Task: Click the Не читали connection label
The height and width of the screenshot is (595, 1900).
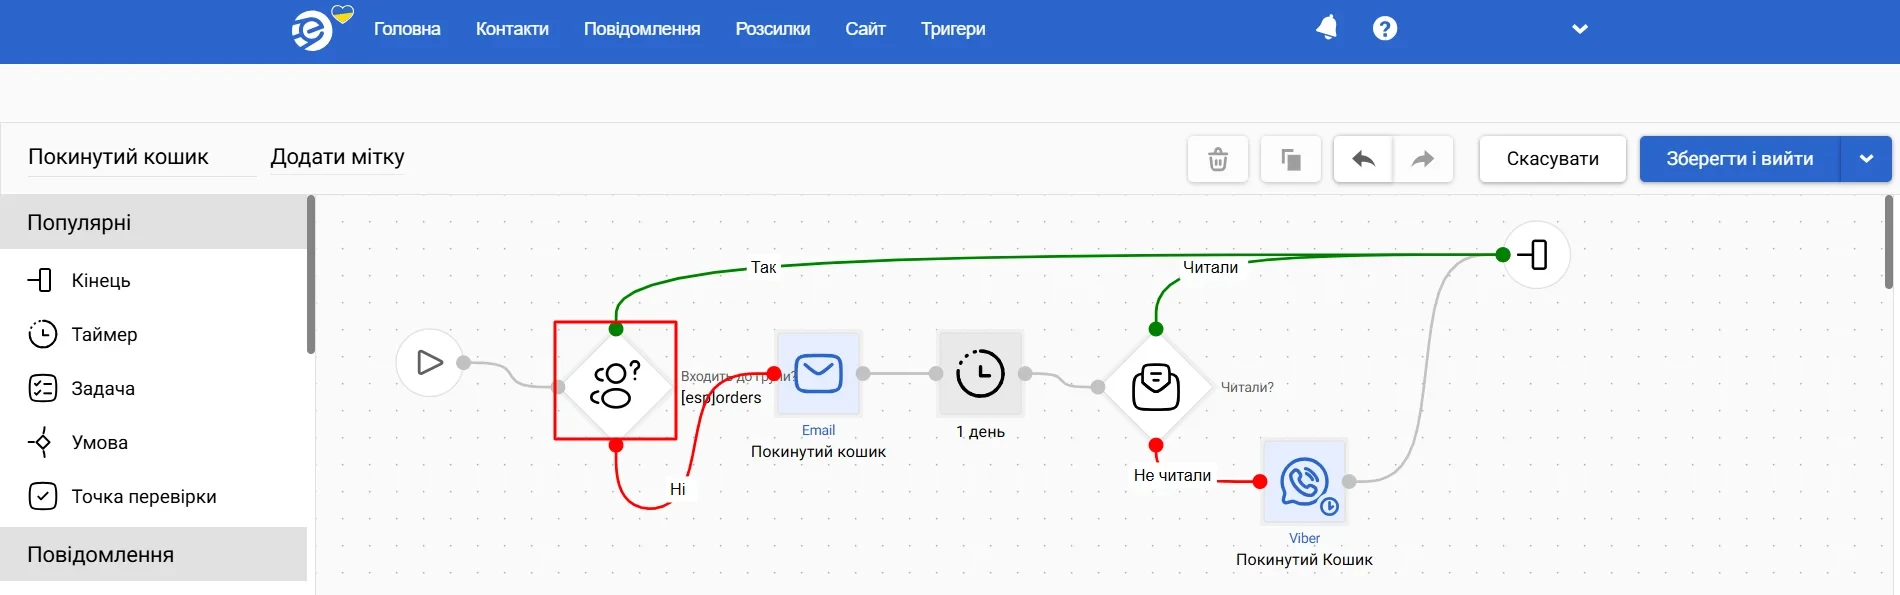Action: 1172,475
